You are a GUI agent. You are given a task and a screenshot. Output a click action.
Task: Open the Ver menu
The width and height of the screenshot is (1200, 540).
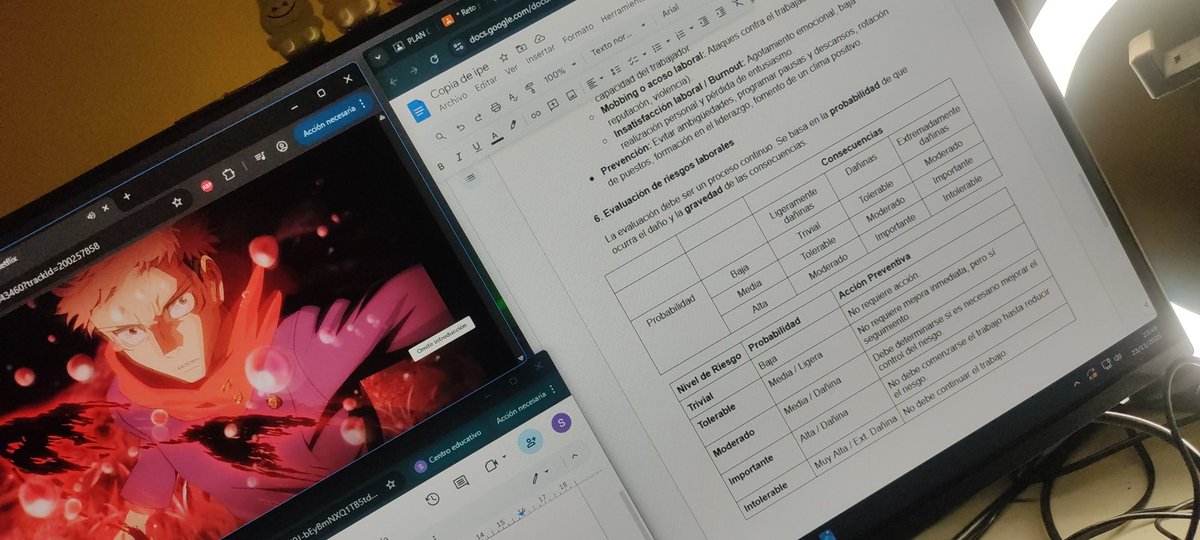(511, 69)
